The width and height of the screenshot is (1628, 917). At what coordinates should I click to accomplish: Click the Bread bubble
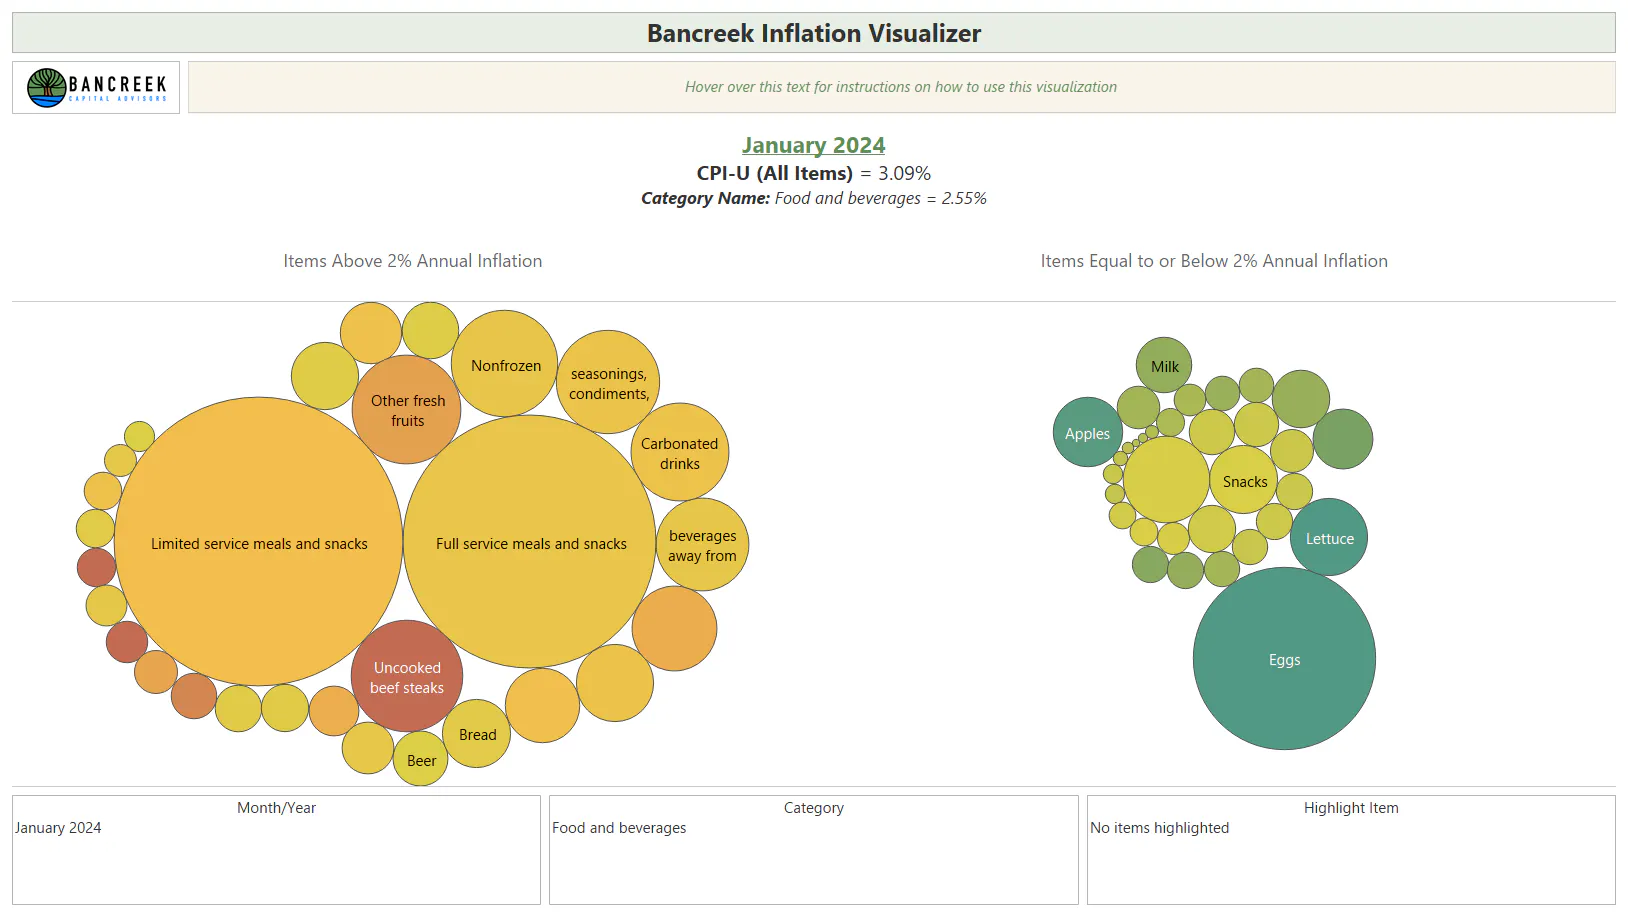(x=477, y=733)
